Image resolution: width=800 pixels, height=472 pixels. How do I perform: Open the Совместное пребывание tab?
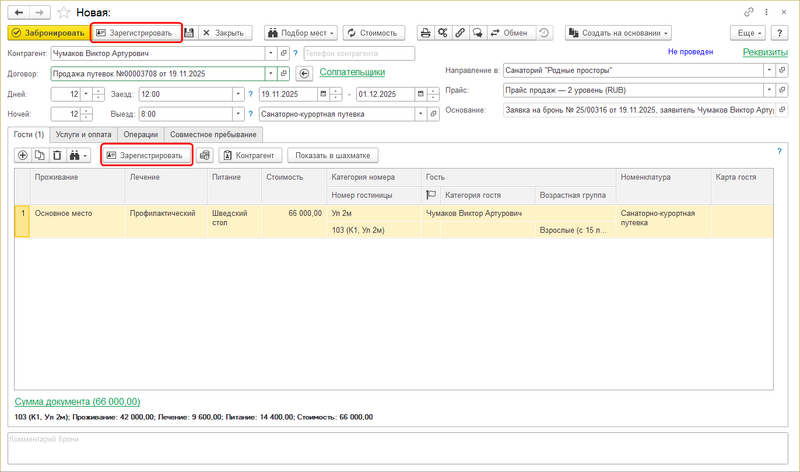coord(213,133)
